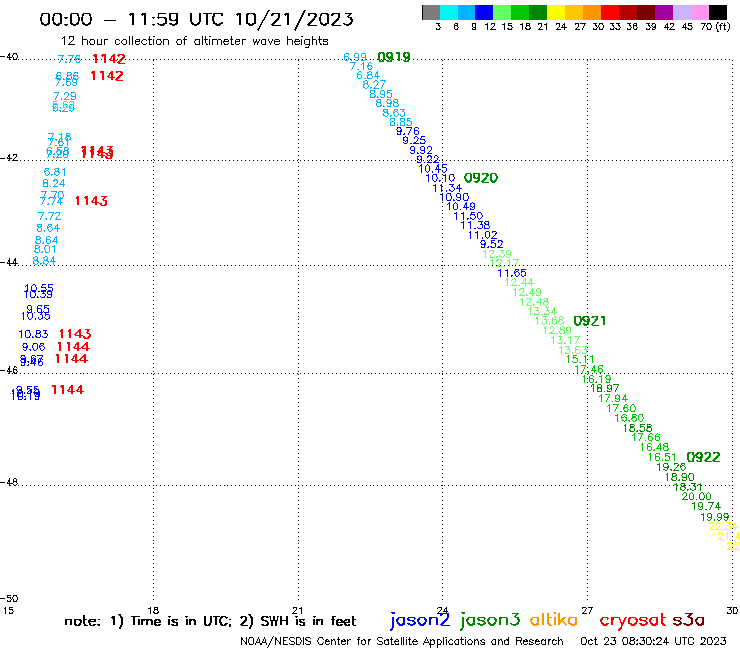Click the cyan swatch left of label 6
This screenshot has width=740, height=650.
coord(449,12)
